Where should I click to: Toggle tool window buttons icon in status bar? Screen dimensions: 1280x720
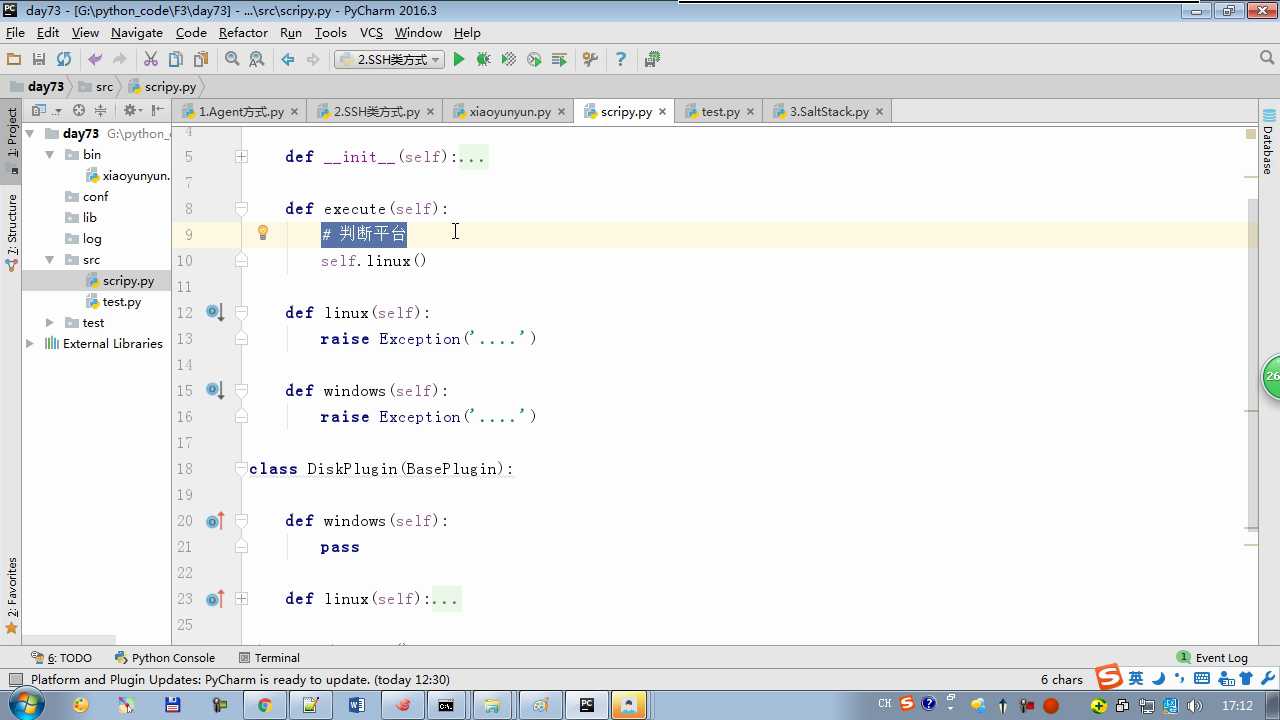[x=14, y=680]
